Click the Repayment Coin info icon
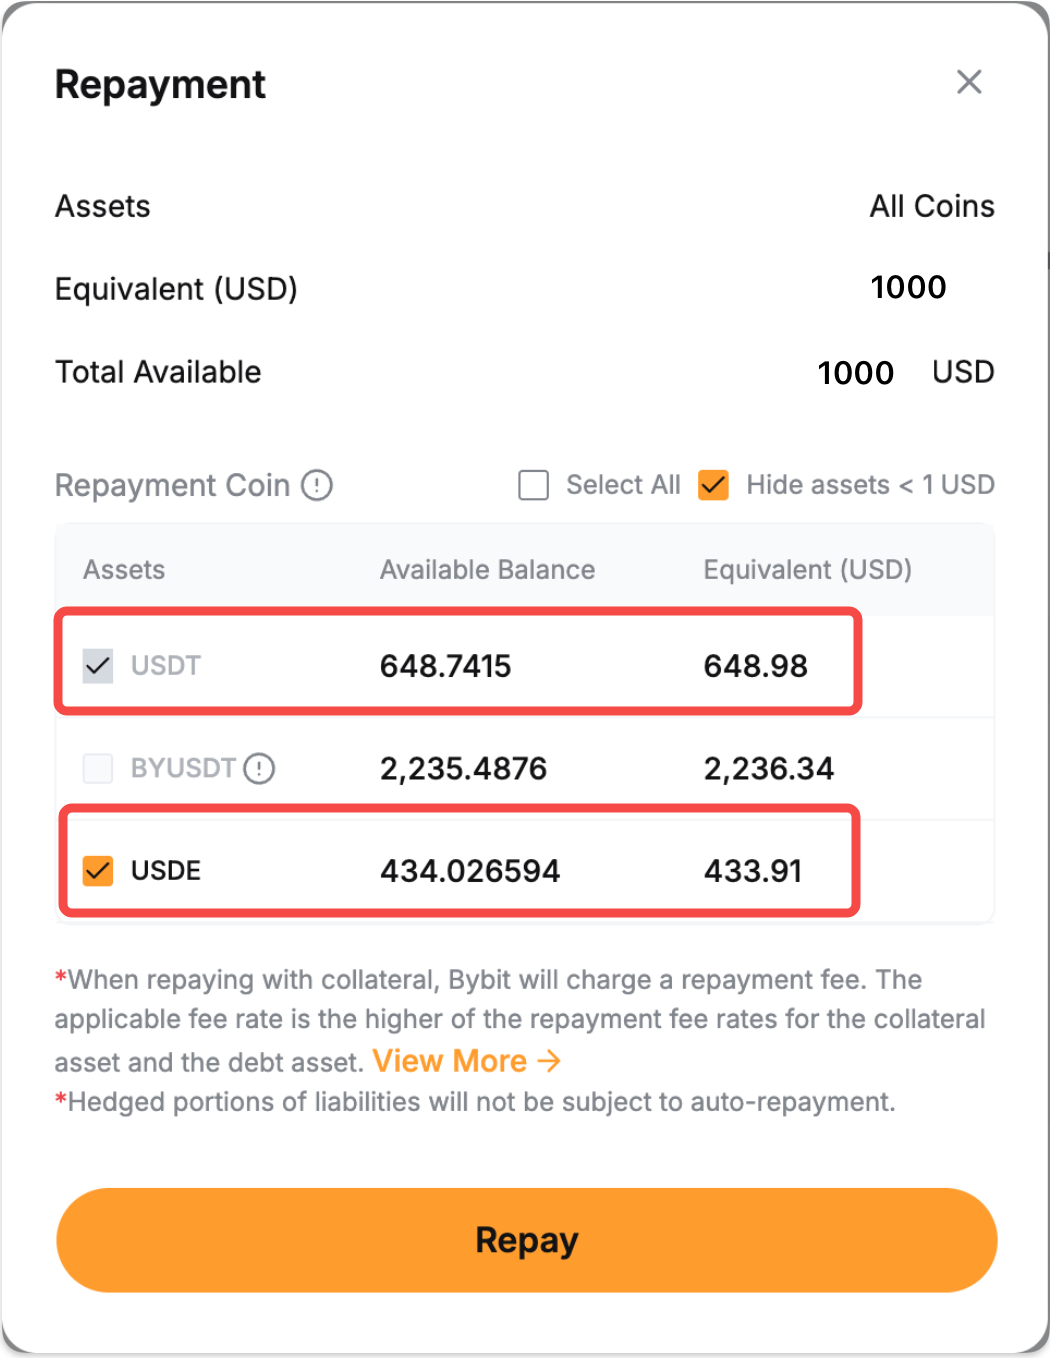Screen dimensions: 1050x1358 pos(317,485)
